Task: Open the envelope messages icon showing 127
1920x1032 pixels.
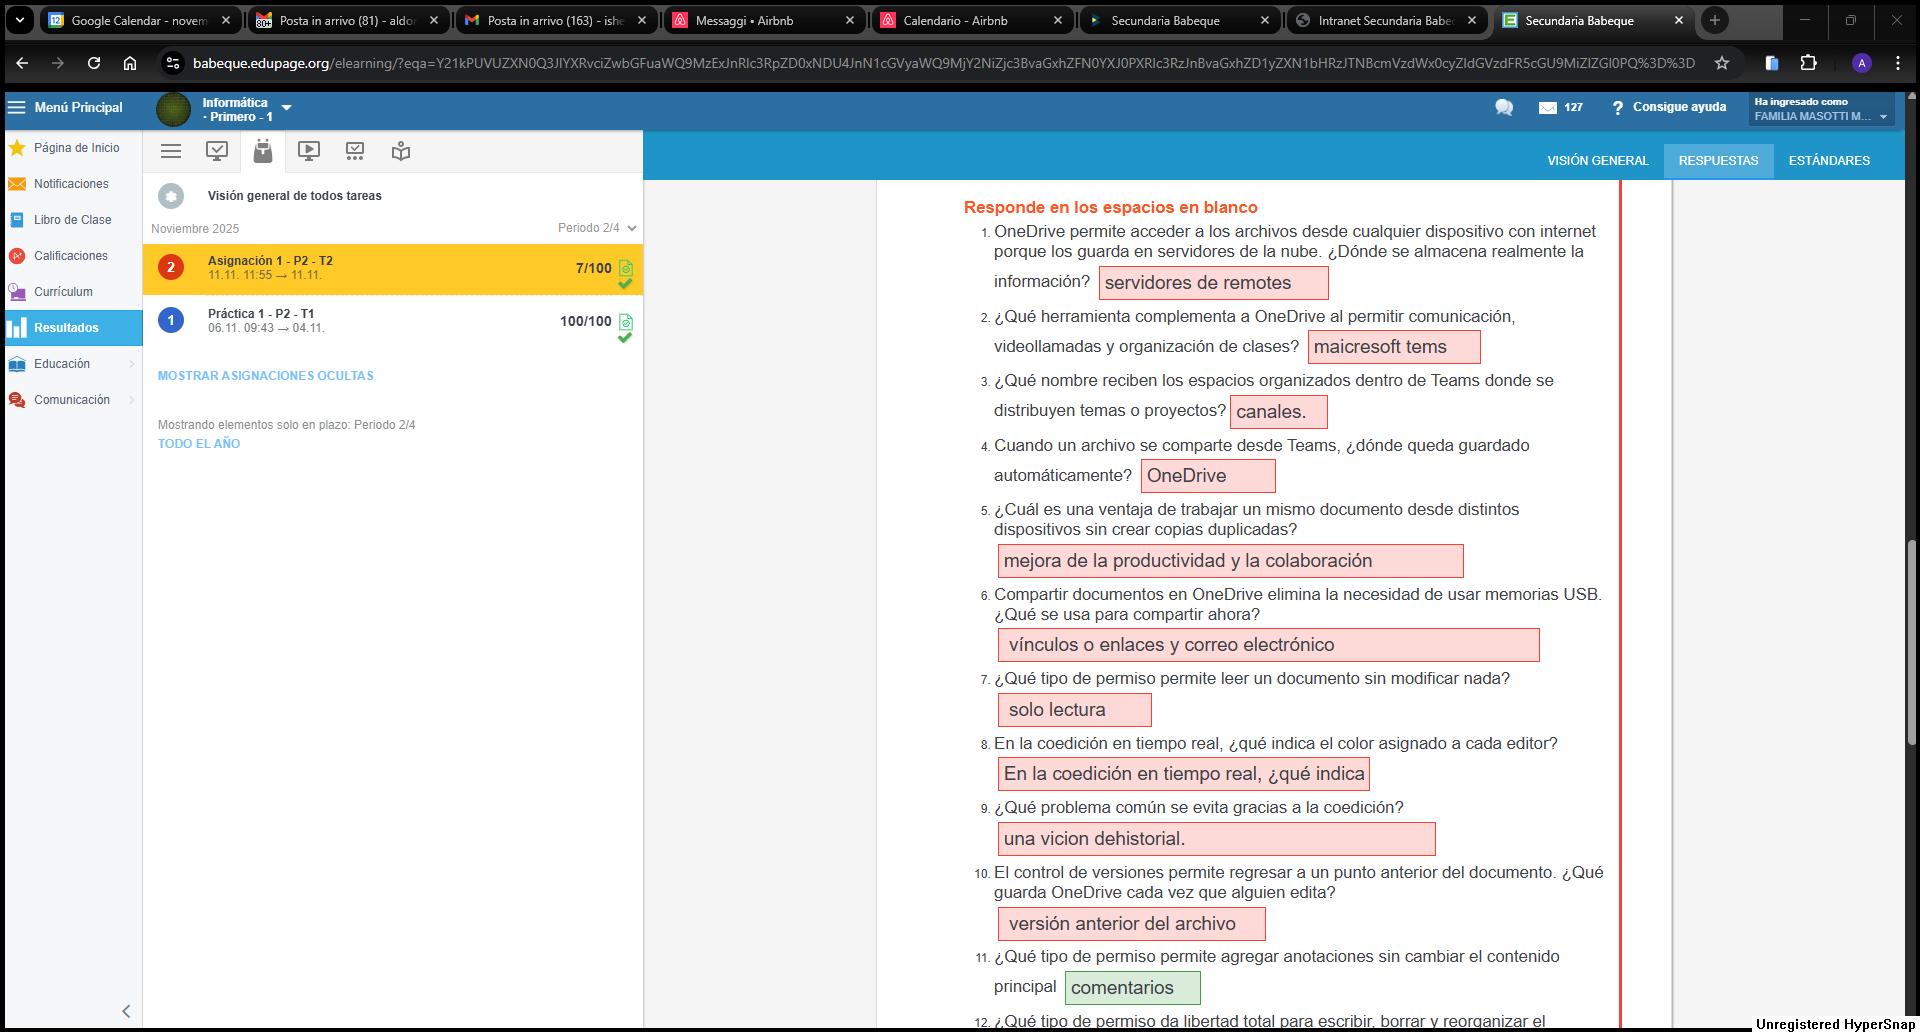Action: pyautogui.click(x=1548, y=108)
